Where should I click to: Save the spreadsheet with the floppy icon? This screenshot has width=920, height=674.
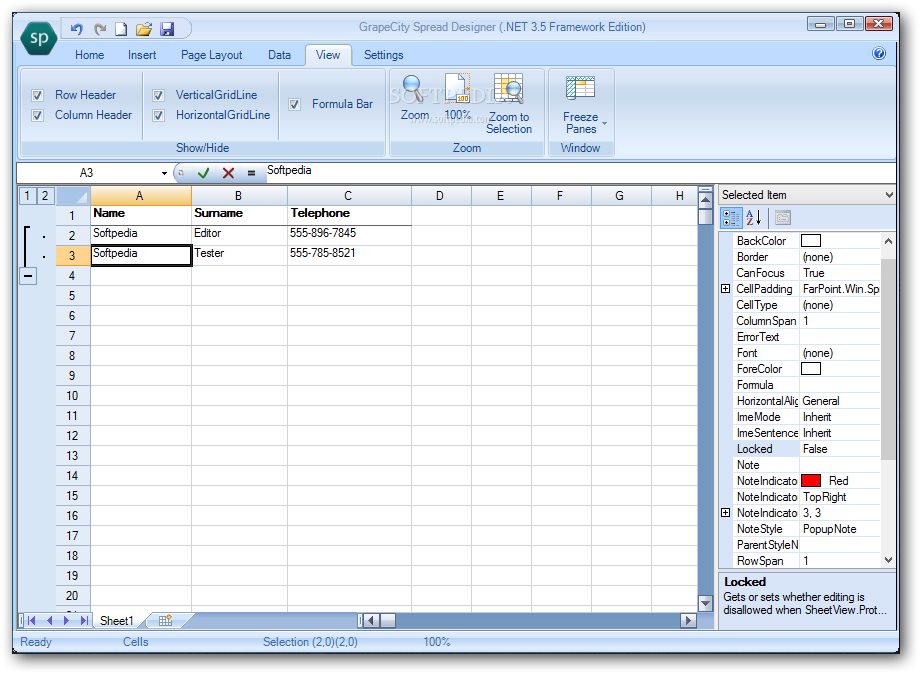[x=167, y=29]
